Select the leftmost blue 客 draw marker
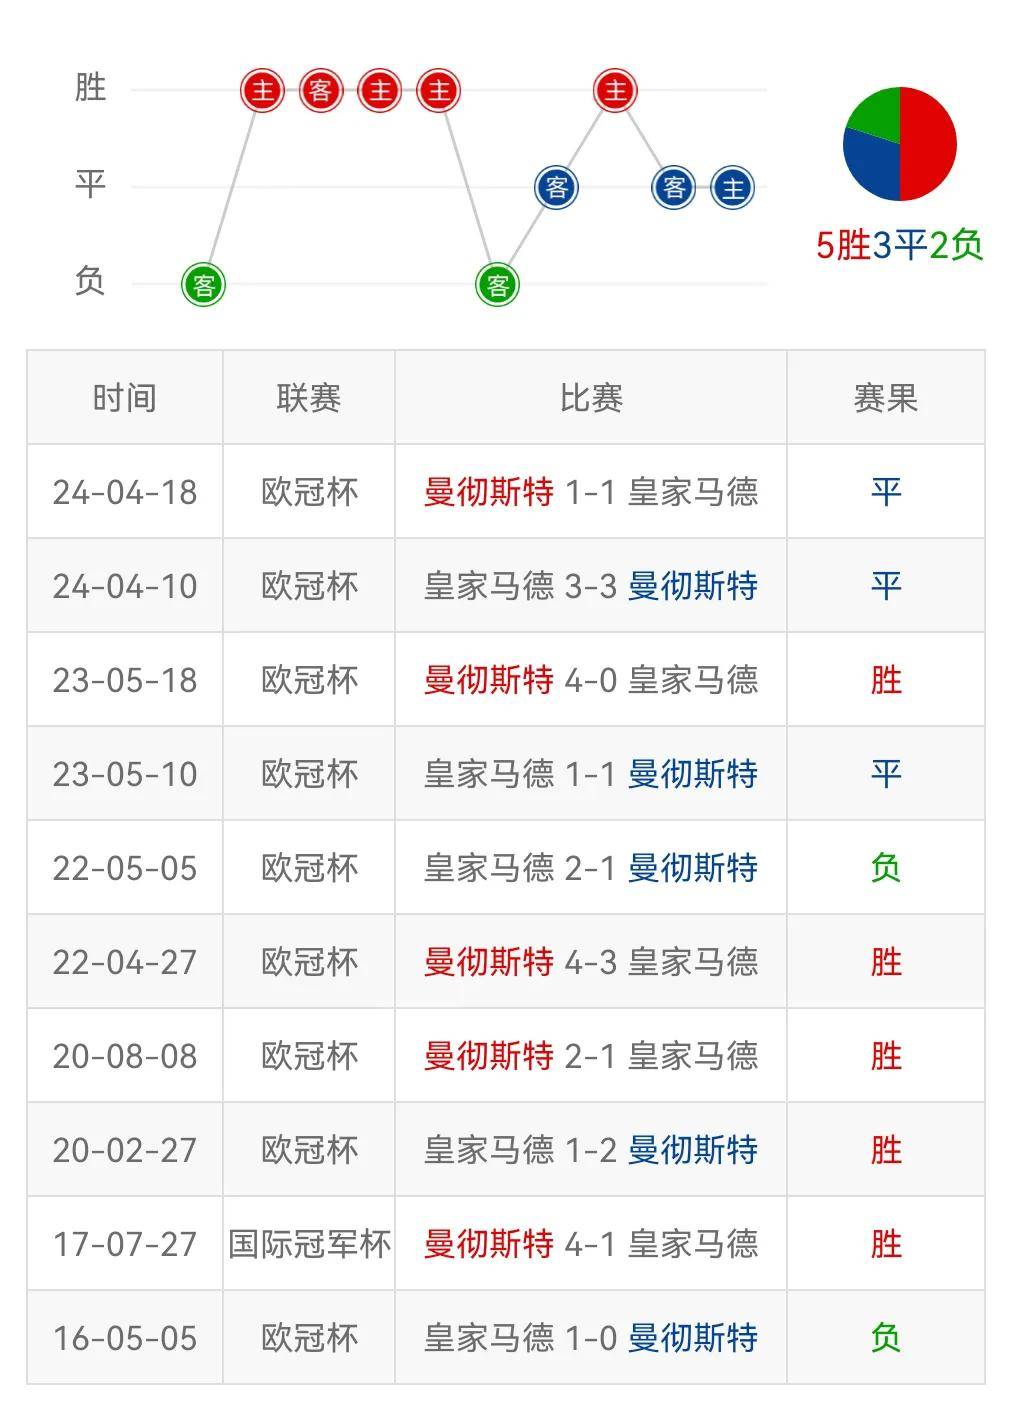The height and width of the screenshot is (1411, 1014). 556,187
